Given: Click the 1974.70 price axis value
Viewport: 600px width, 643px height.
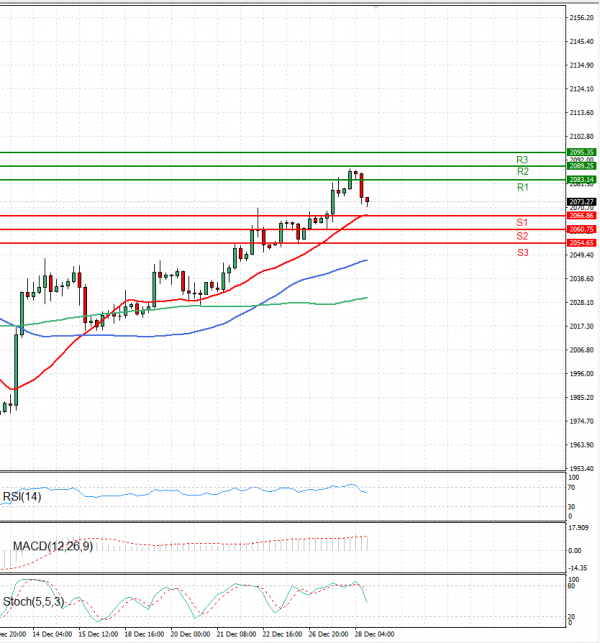Looking at the screenshot, I should click(x=582, y=421).
